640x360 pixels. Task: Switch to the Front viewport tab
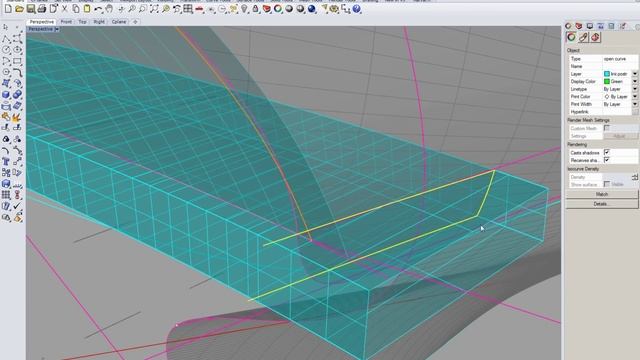click(x=66, y=22)
